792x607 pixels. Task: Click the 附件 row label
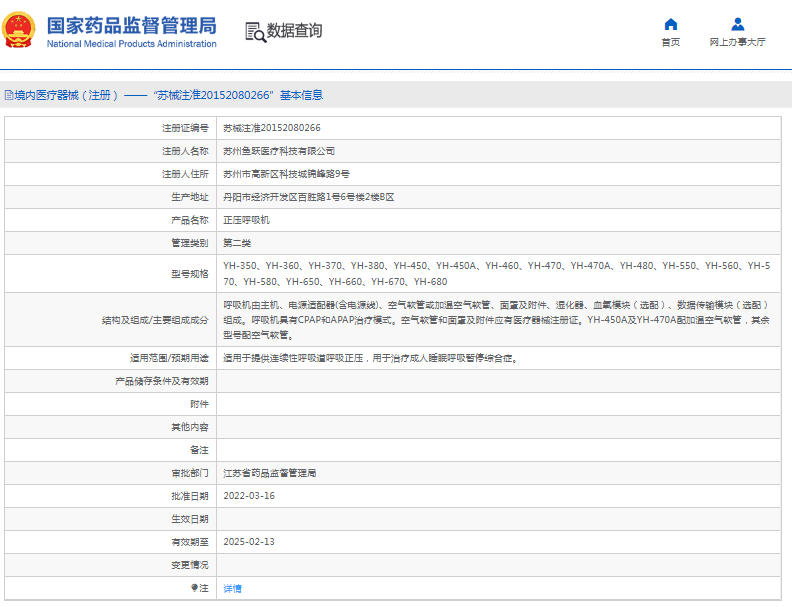(x=199, y=404)
